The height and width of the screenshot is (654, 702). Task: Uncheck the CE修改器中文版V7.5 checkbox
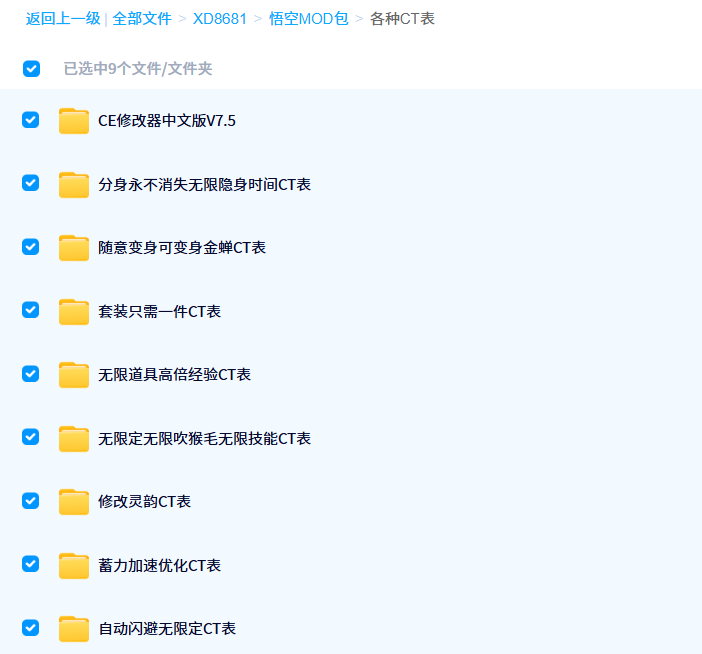tap(30, 120)
